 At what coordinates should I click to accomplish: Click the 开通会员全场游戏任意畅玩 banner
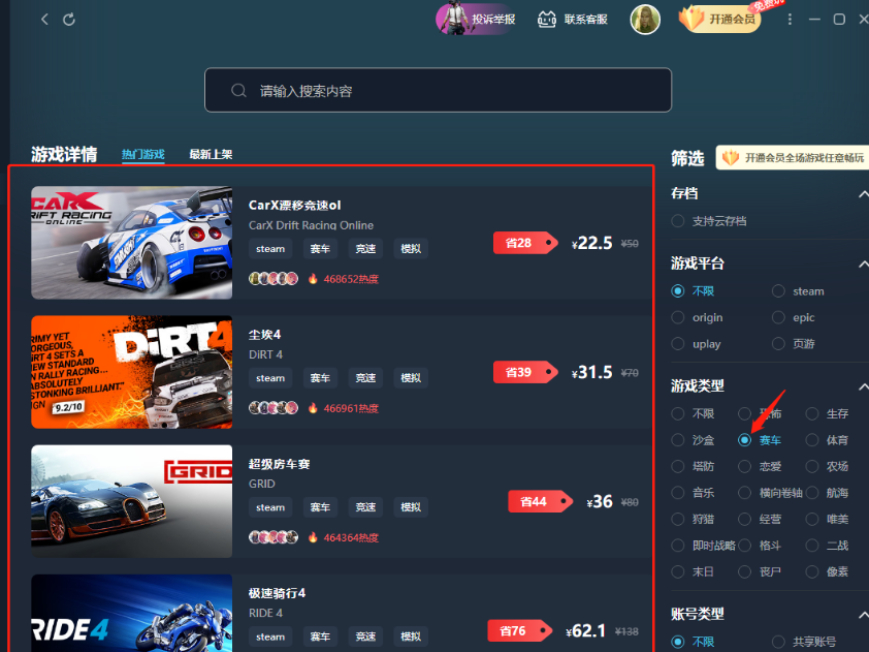tap(793, 158)
